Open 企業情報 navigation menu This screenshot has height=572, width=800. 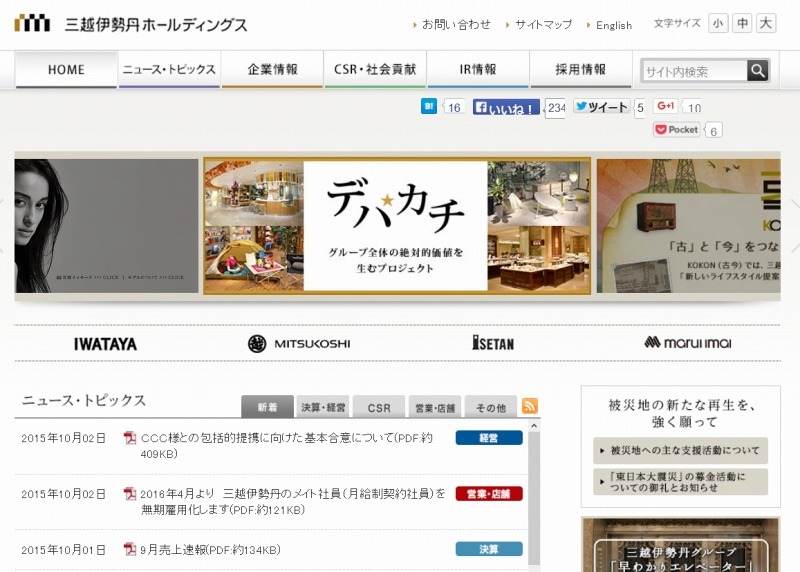point(272,69)
